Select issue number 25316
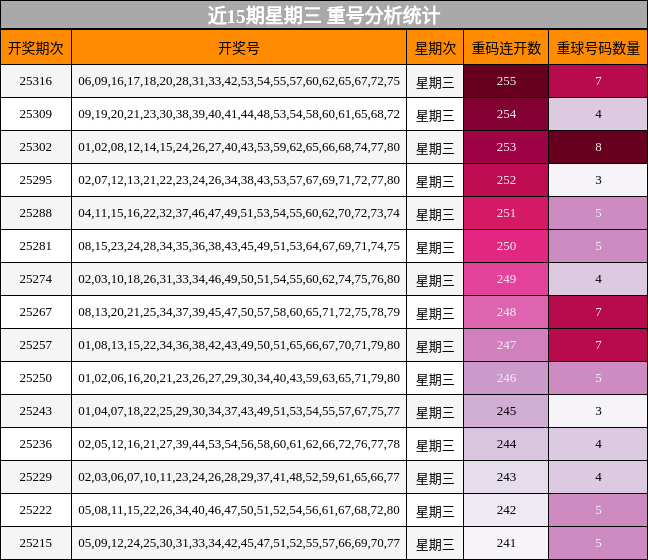Viewport: 648px width, 560px height. tap(36, 81)
